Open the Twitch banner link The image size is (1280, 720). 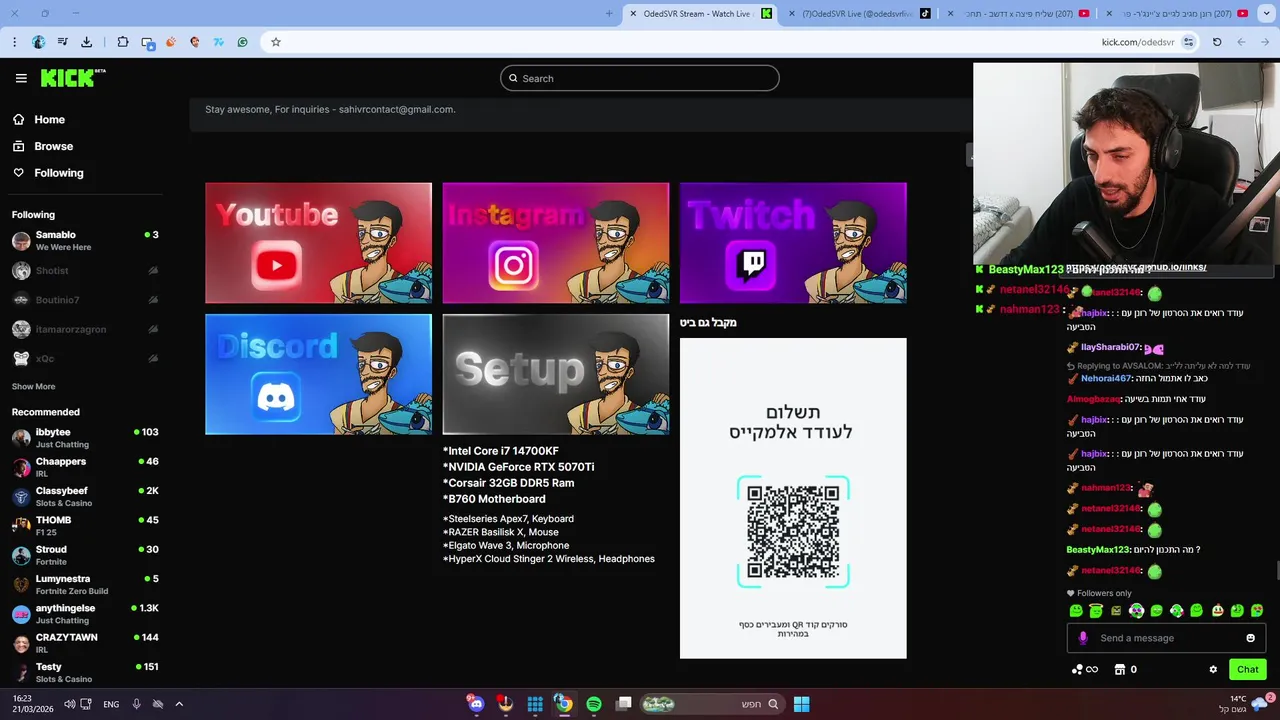tap(793, 242)
